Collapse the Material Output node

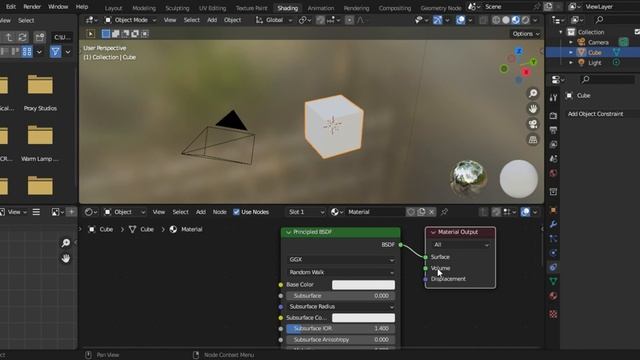[433, 232]
